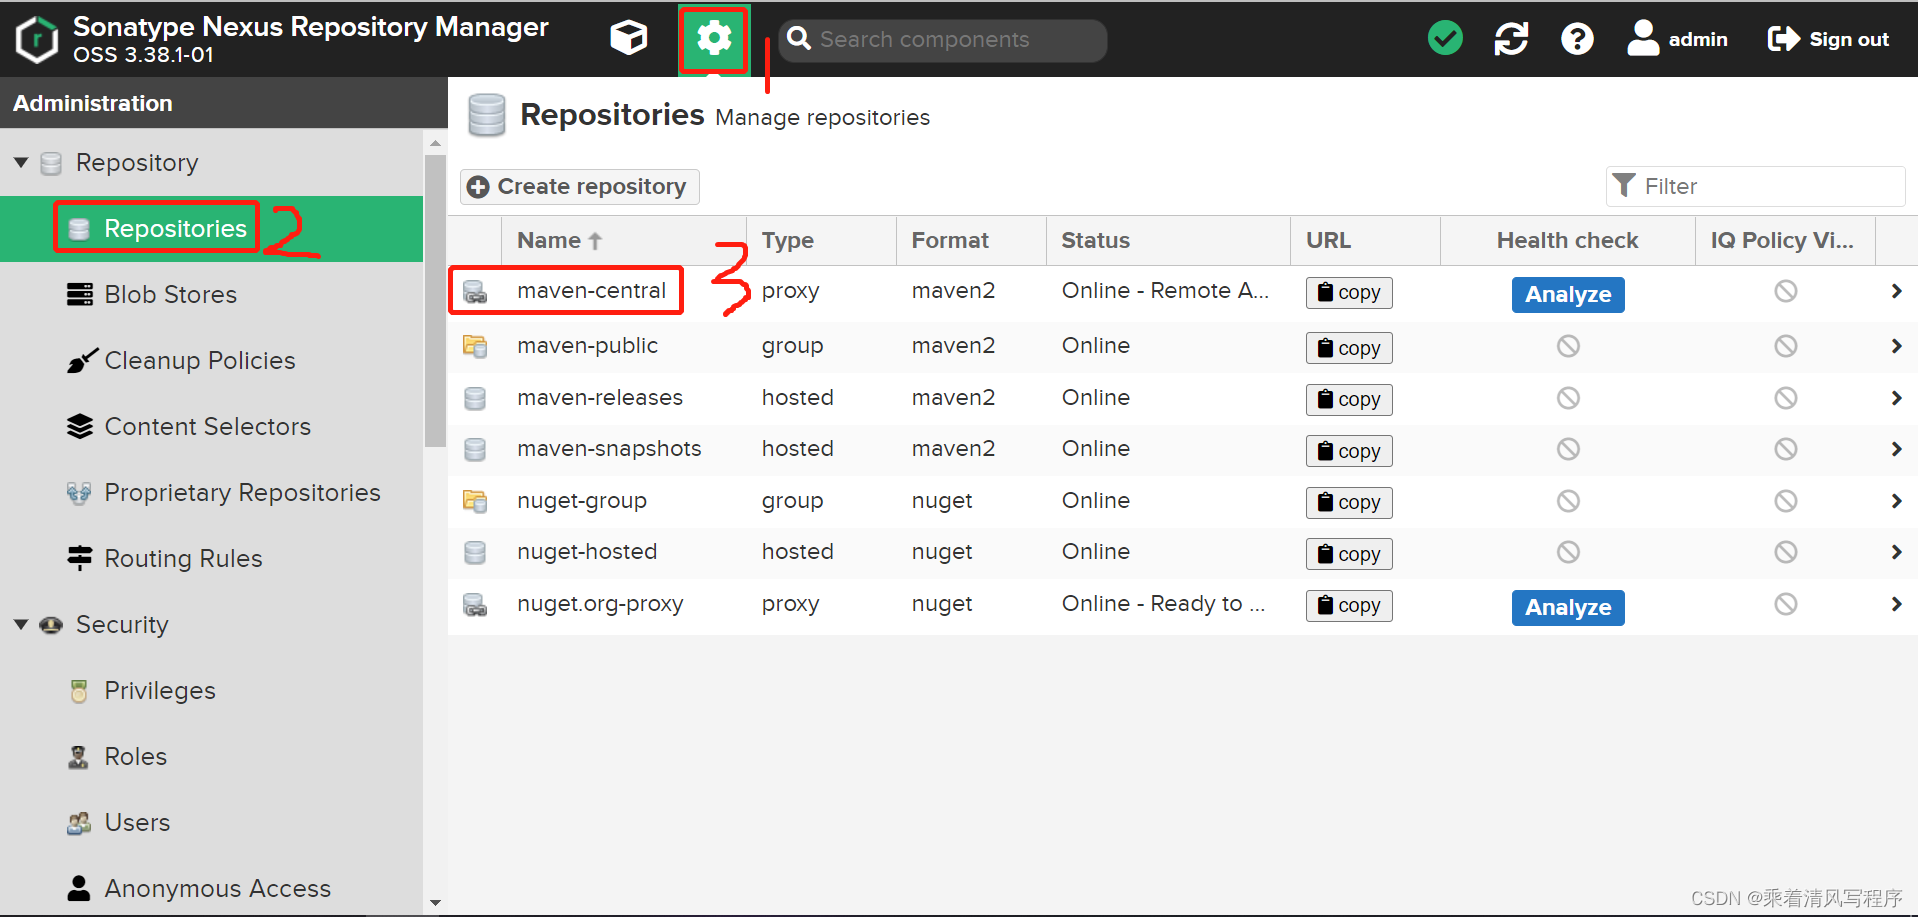1918x917 pixels.
Task: Click the Content Selectors layers icon
Action: (x=80, y=427)
